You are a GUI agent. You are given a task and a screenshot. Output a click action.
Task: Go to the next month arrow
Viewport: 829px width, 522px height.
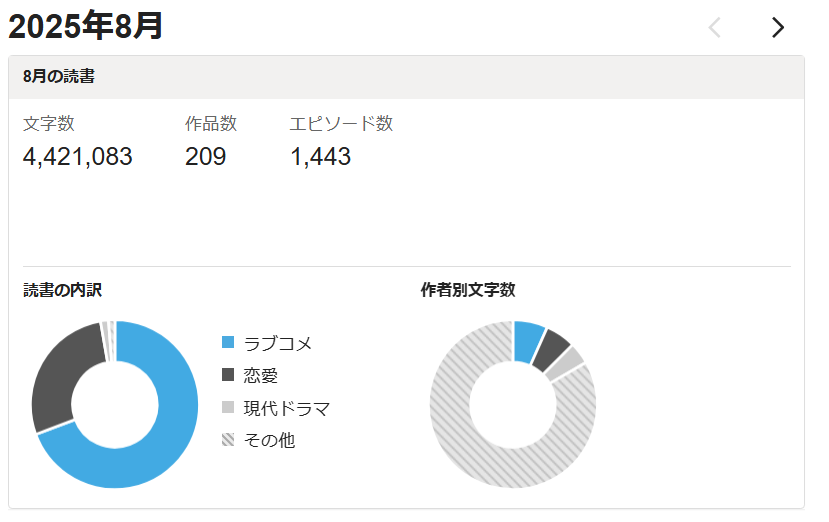click(777, 28)
